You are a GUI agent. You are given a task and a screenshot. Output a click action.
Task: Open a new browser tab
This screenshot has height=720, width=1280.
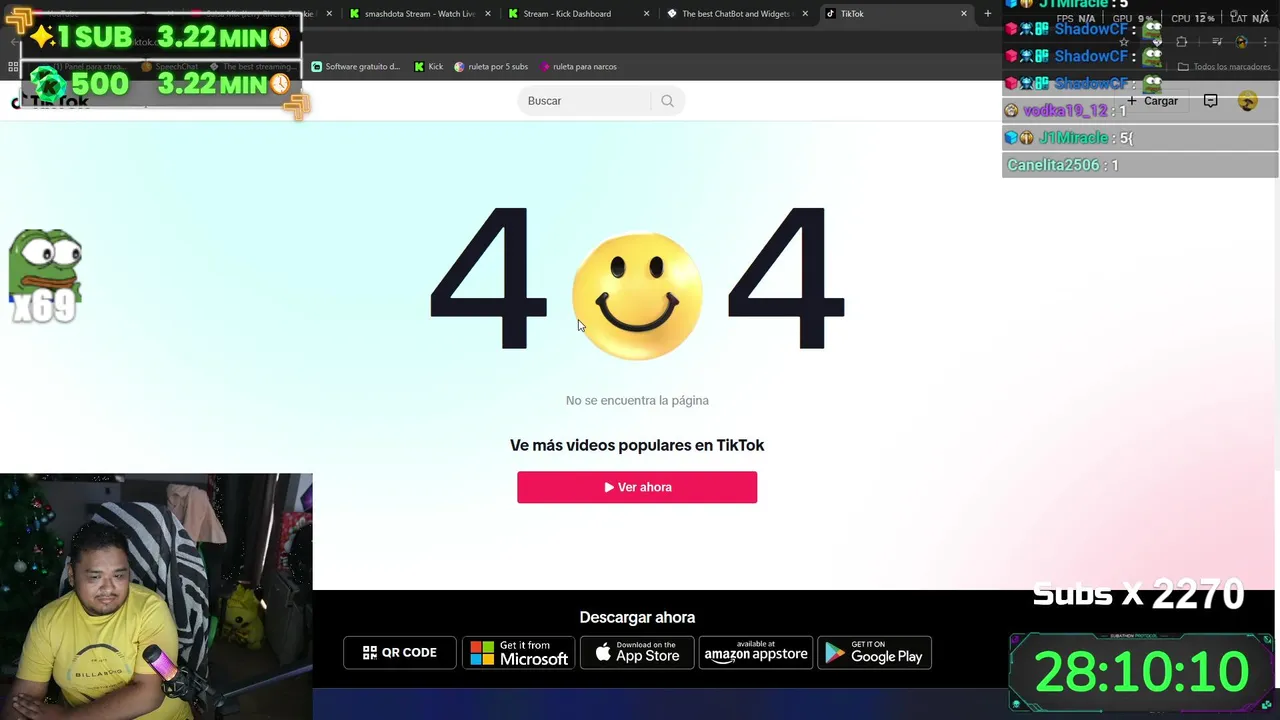click(988, 14)
